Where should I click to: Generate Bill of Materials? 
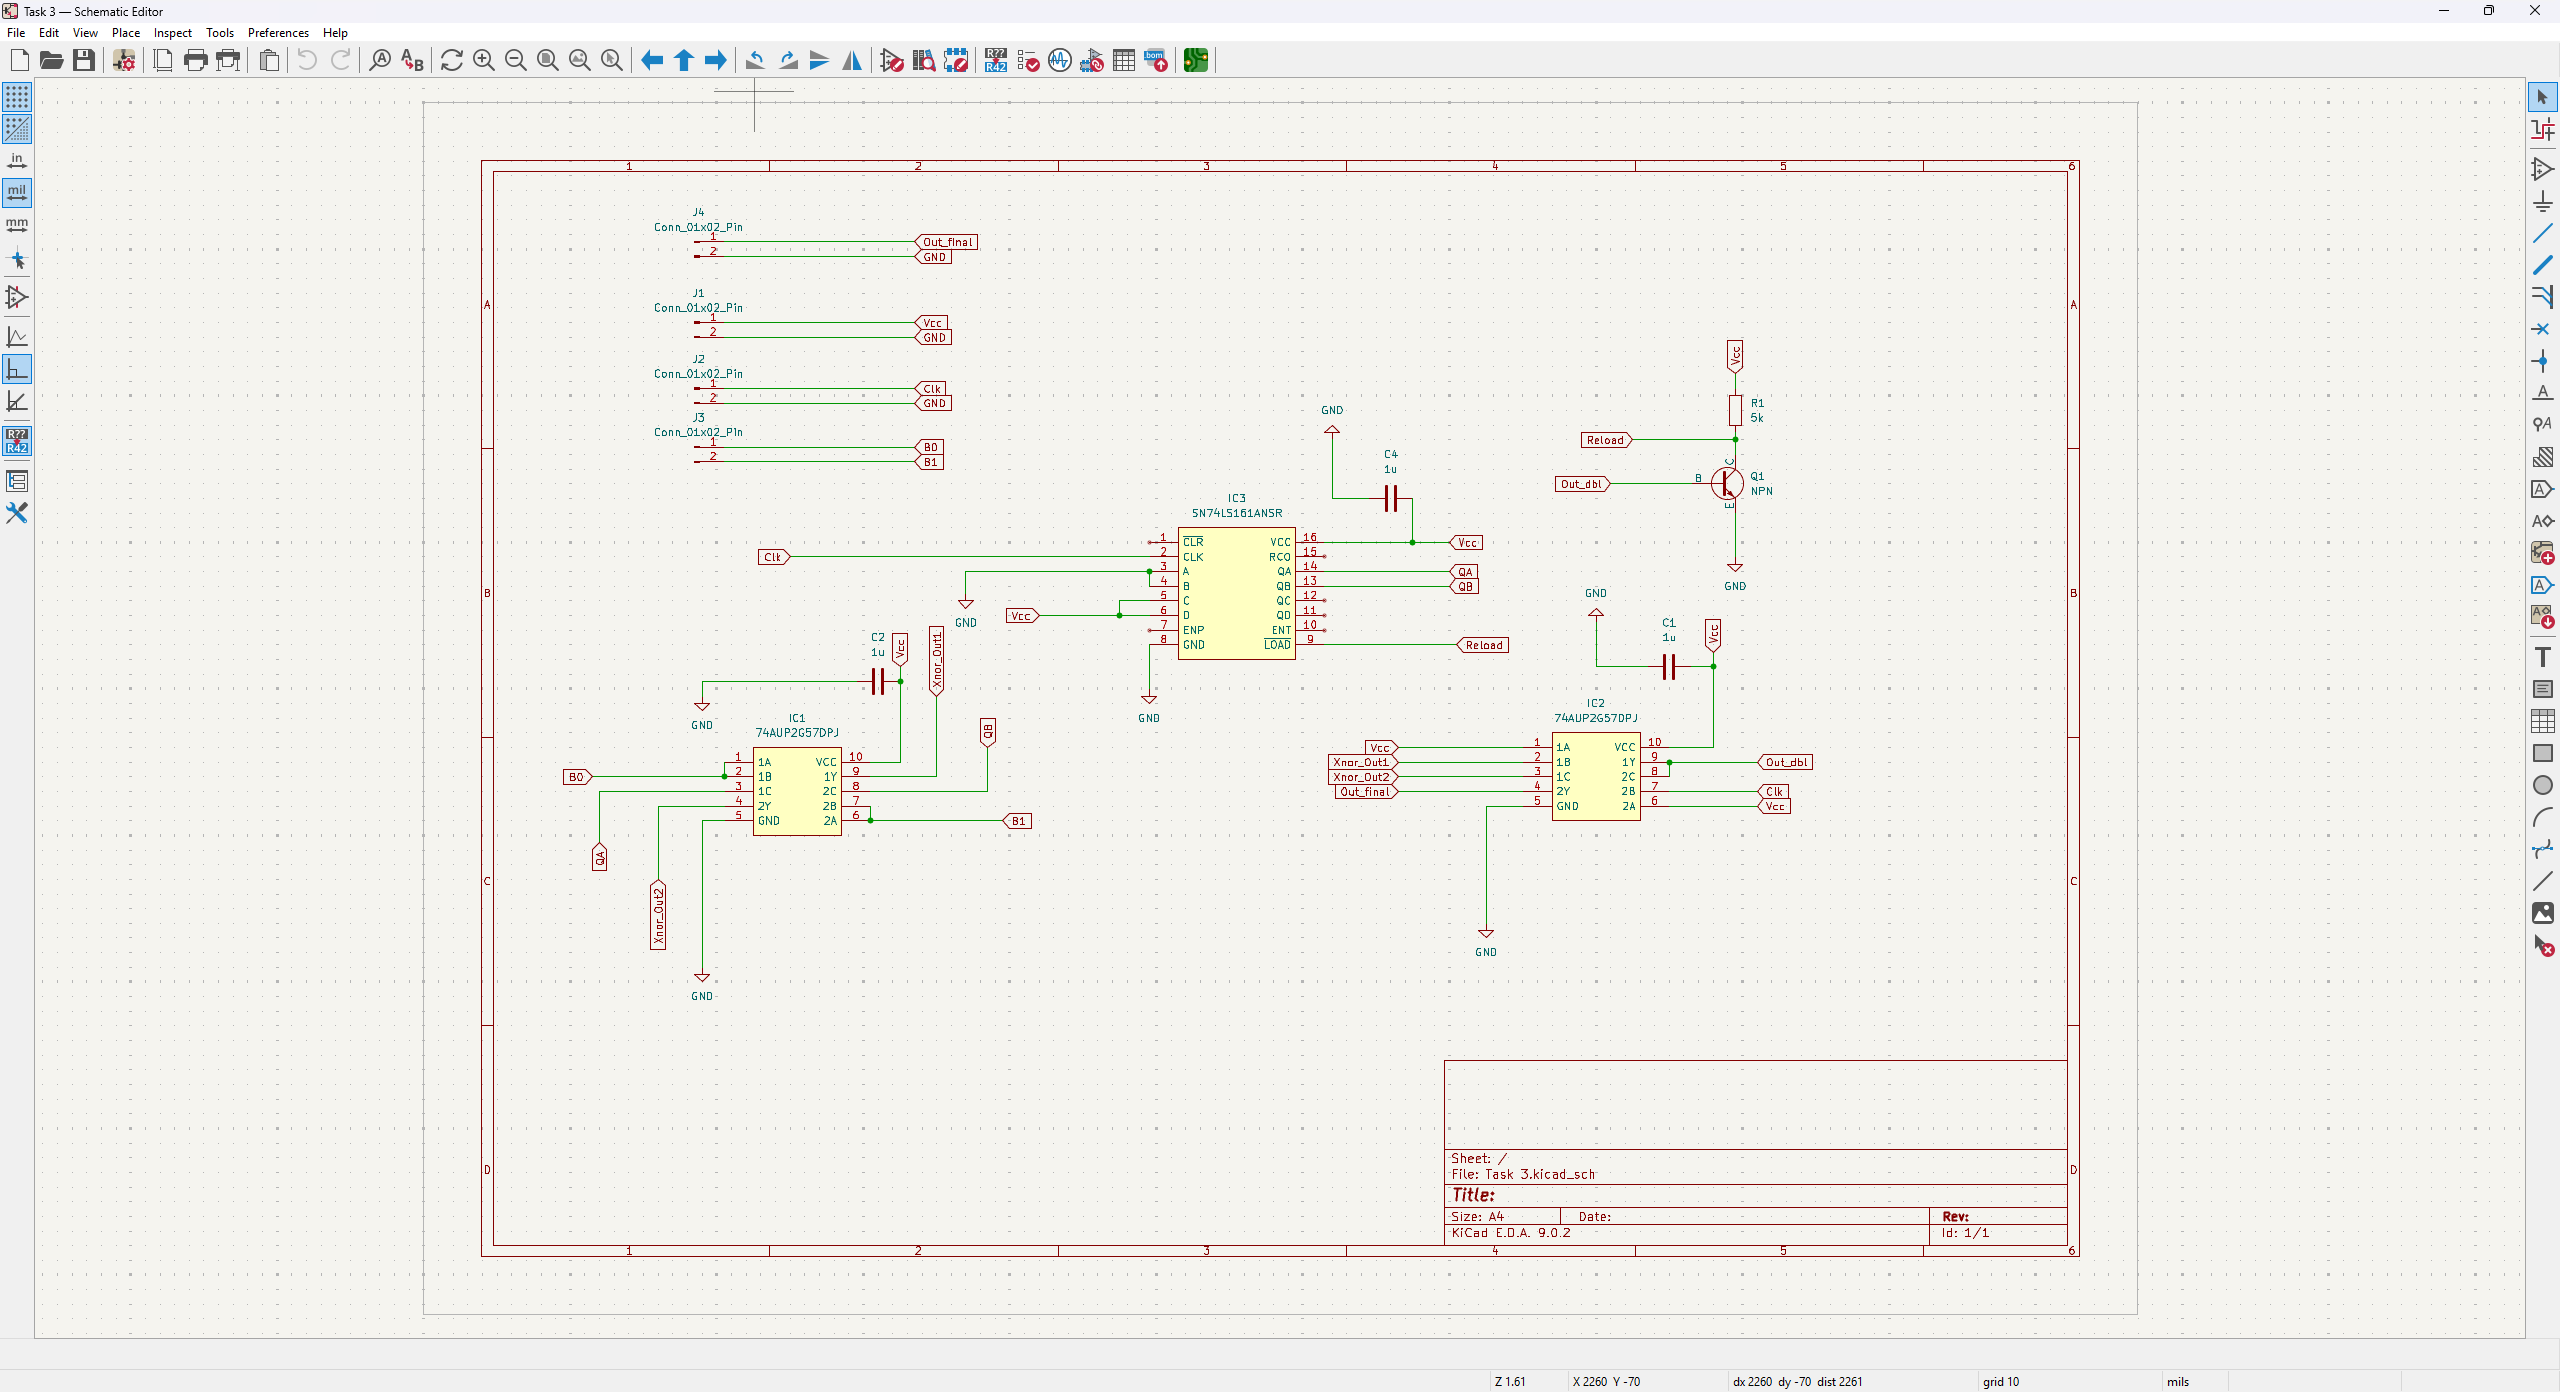tap(1156, 61)
